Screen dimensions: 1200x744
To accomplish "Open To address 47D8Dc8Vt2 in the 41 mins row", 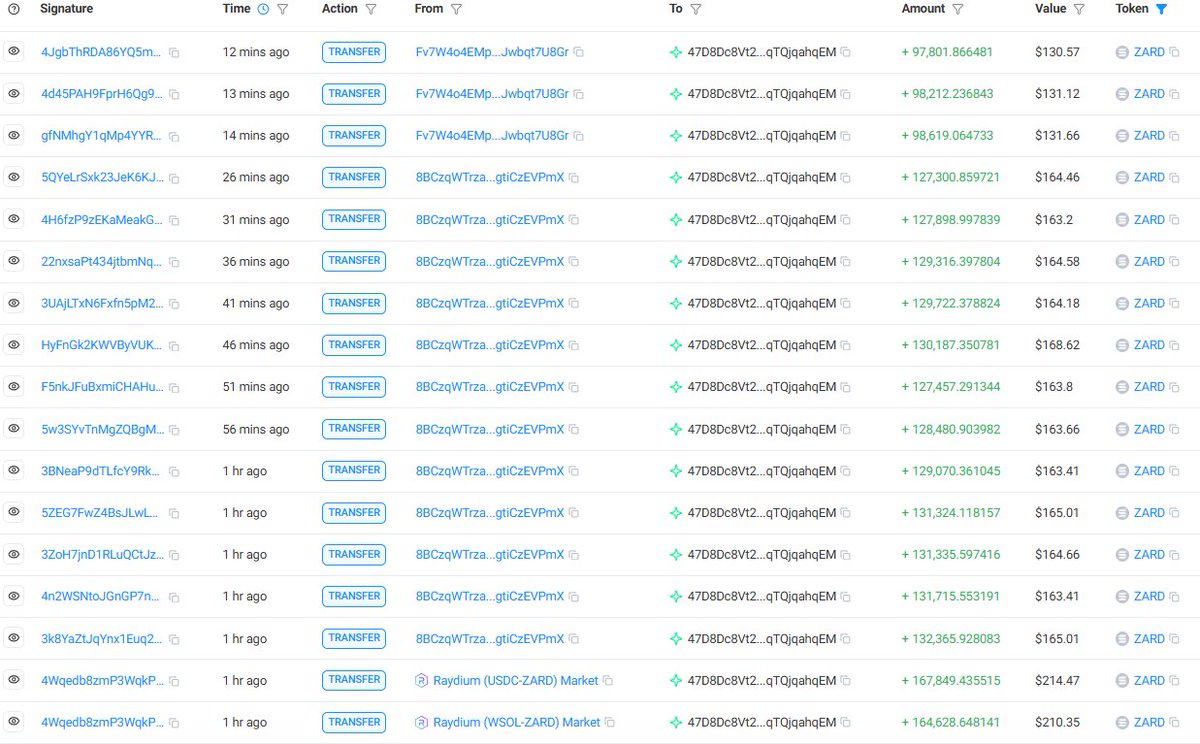I will [762, 304].
